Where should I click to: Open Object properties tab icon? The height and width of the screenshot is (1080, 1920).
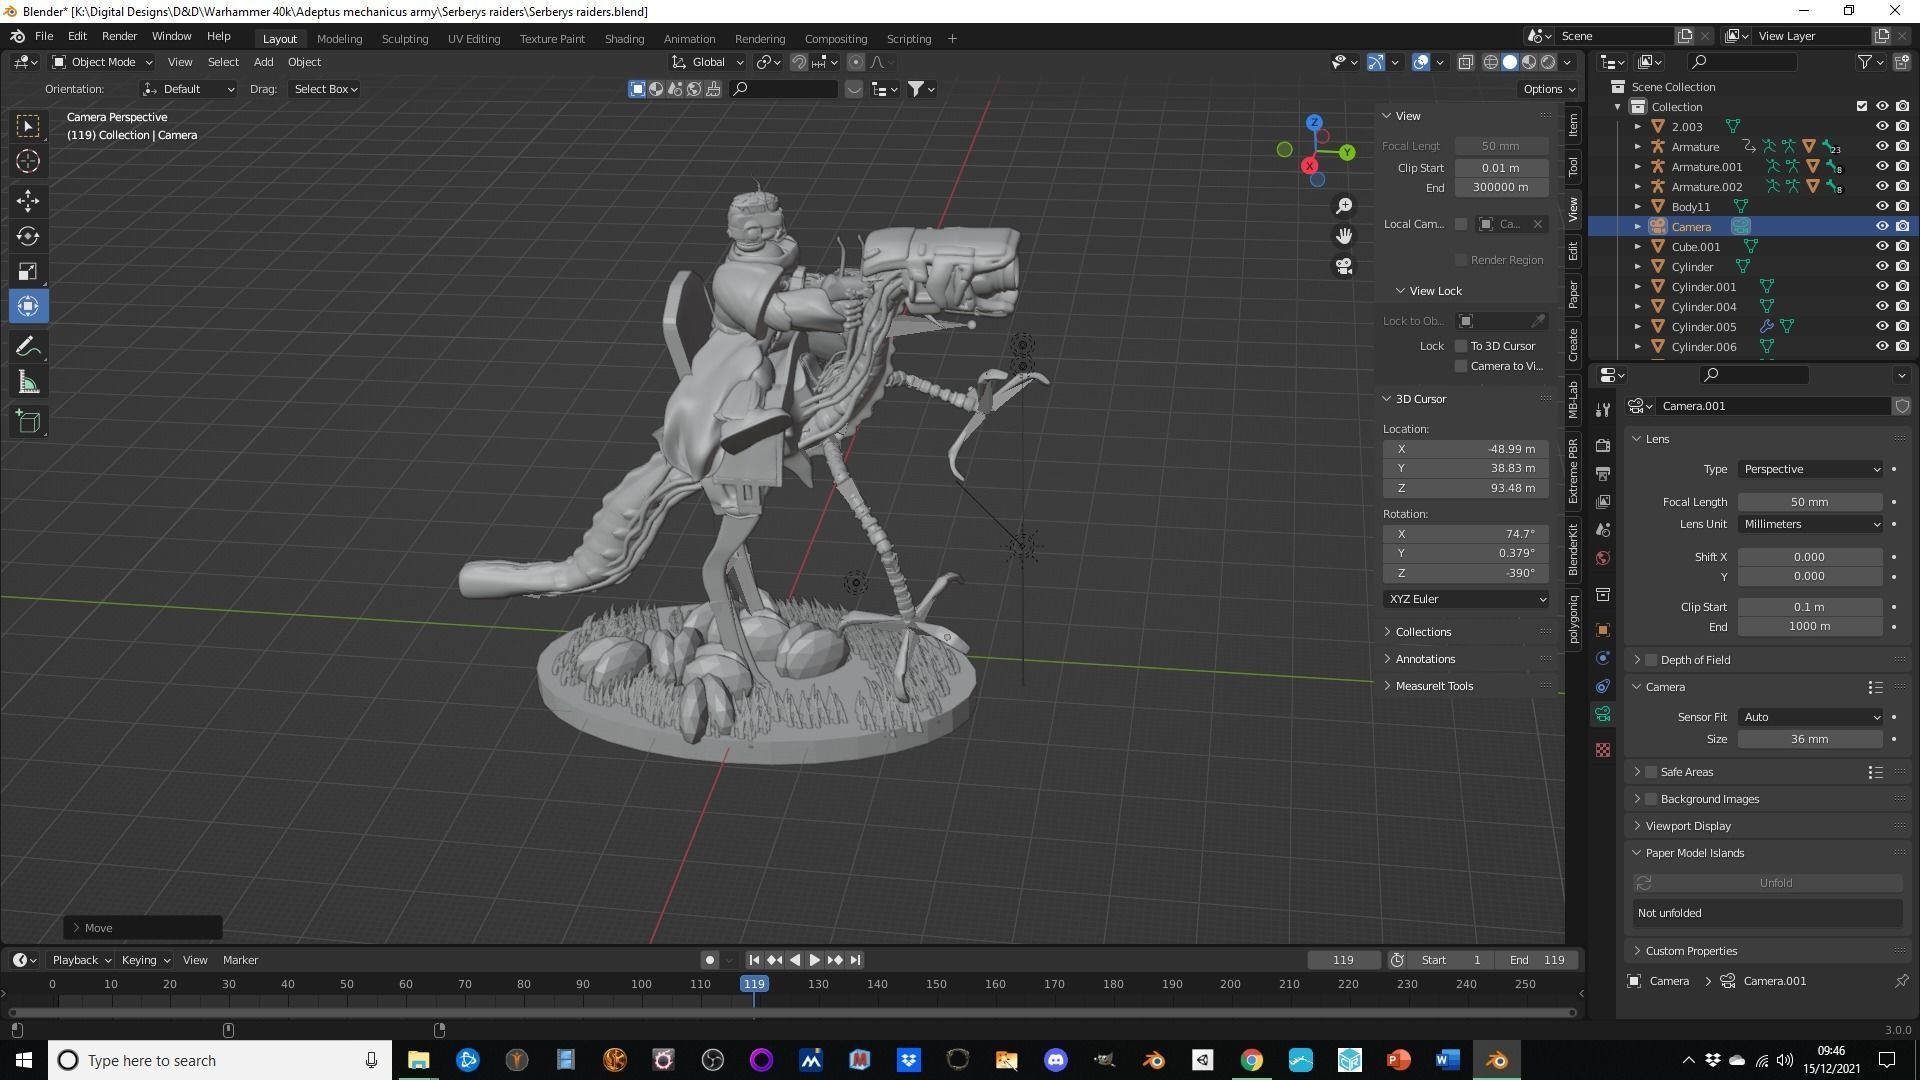click(1603, 630)
